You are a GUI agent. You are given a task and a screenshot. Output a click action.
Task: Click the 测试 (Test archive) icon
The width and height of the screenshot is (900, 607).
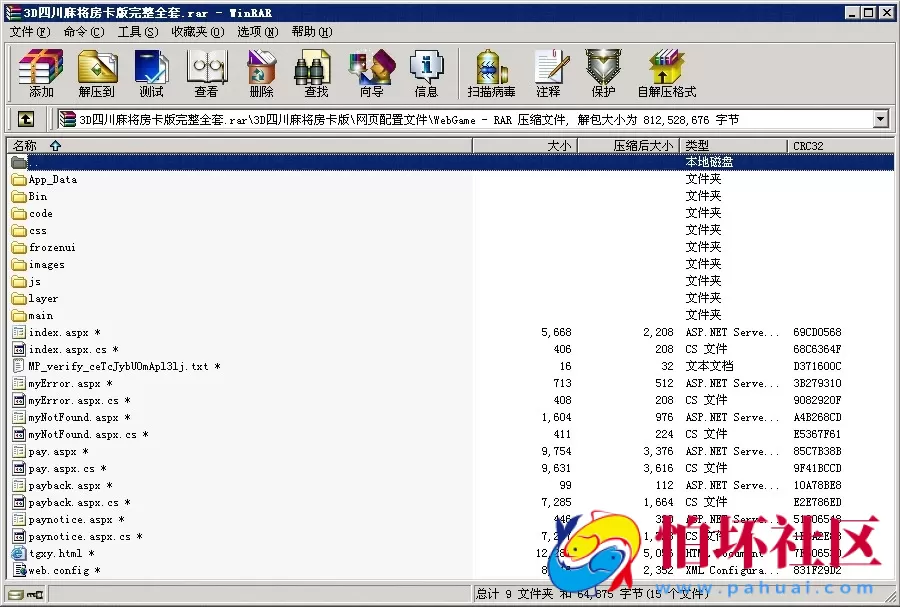pos(151,73)
